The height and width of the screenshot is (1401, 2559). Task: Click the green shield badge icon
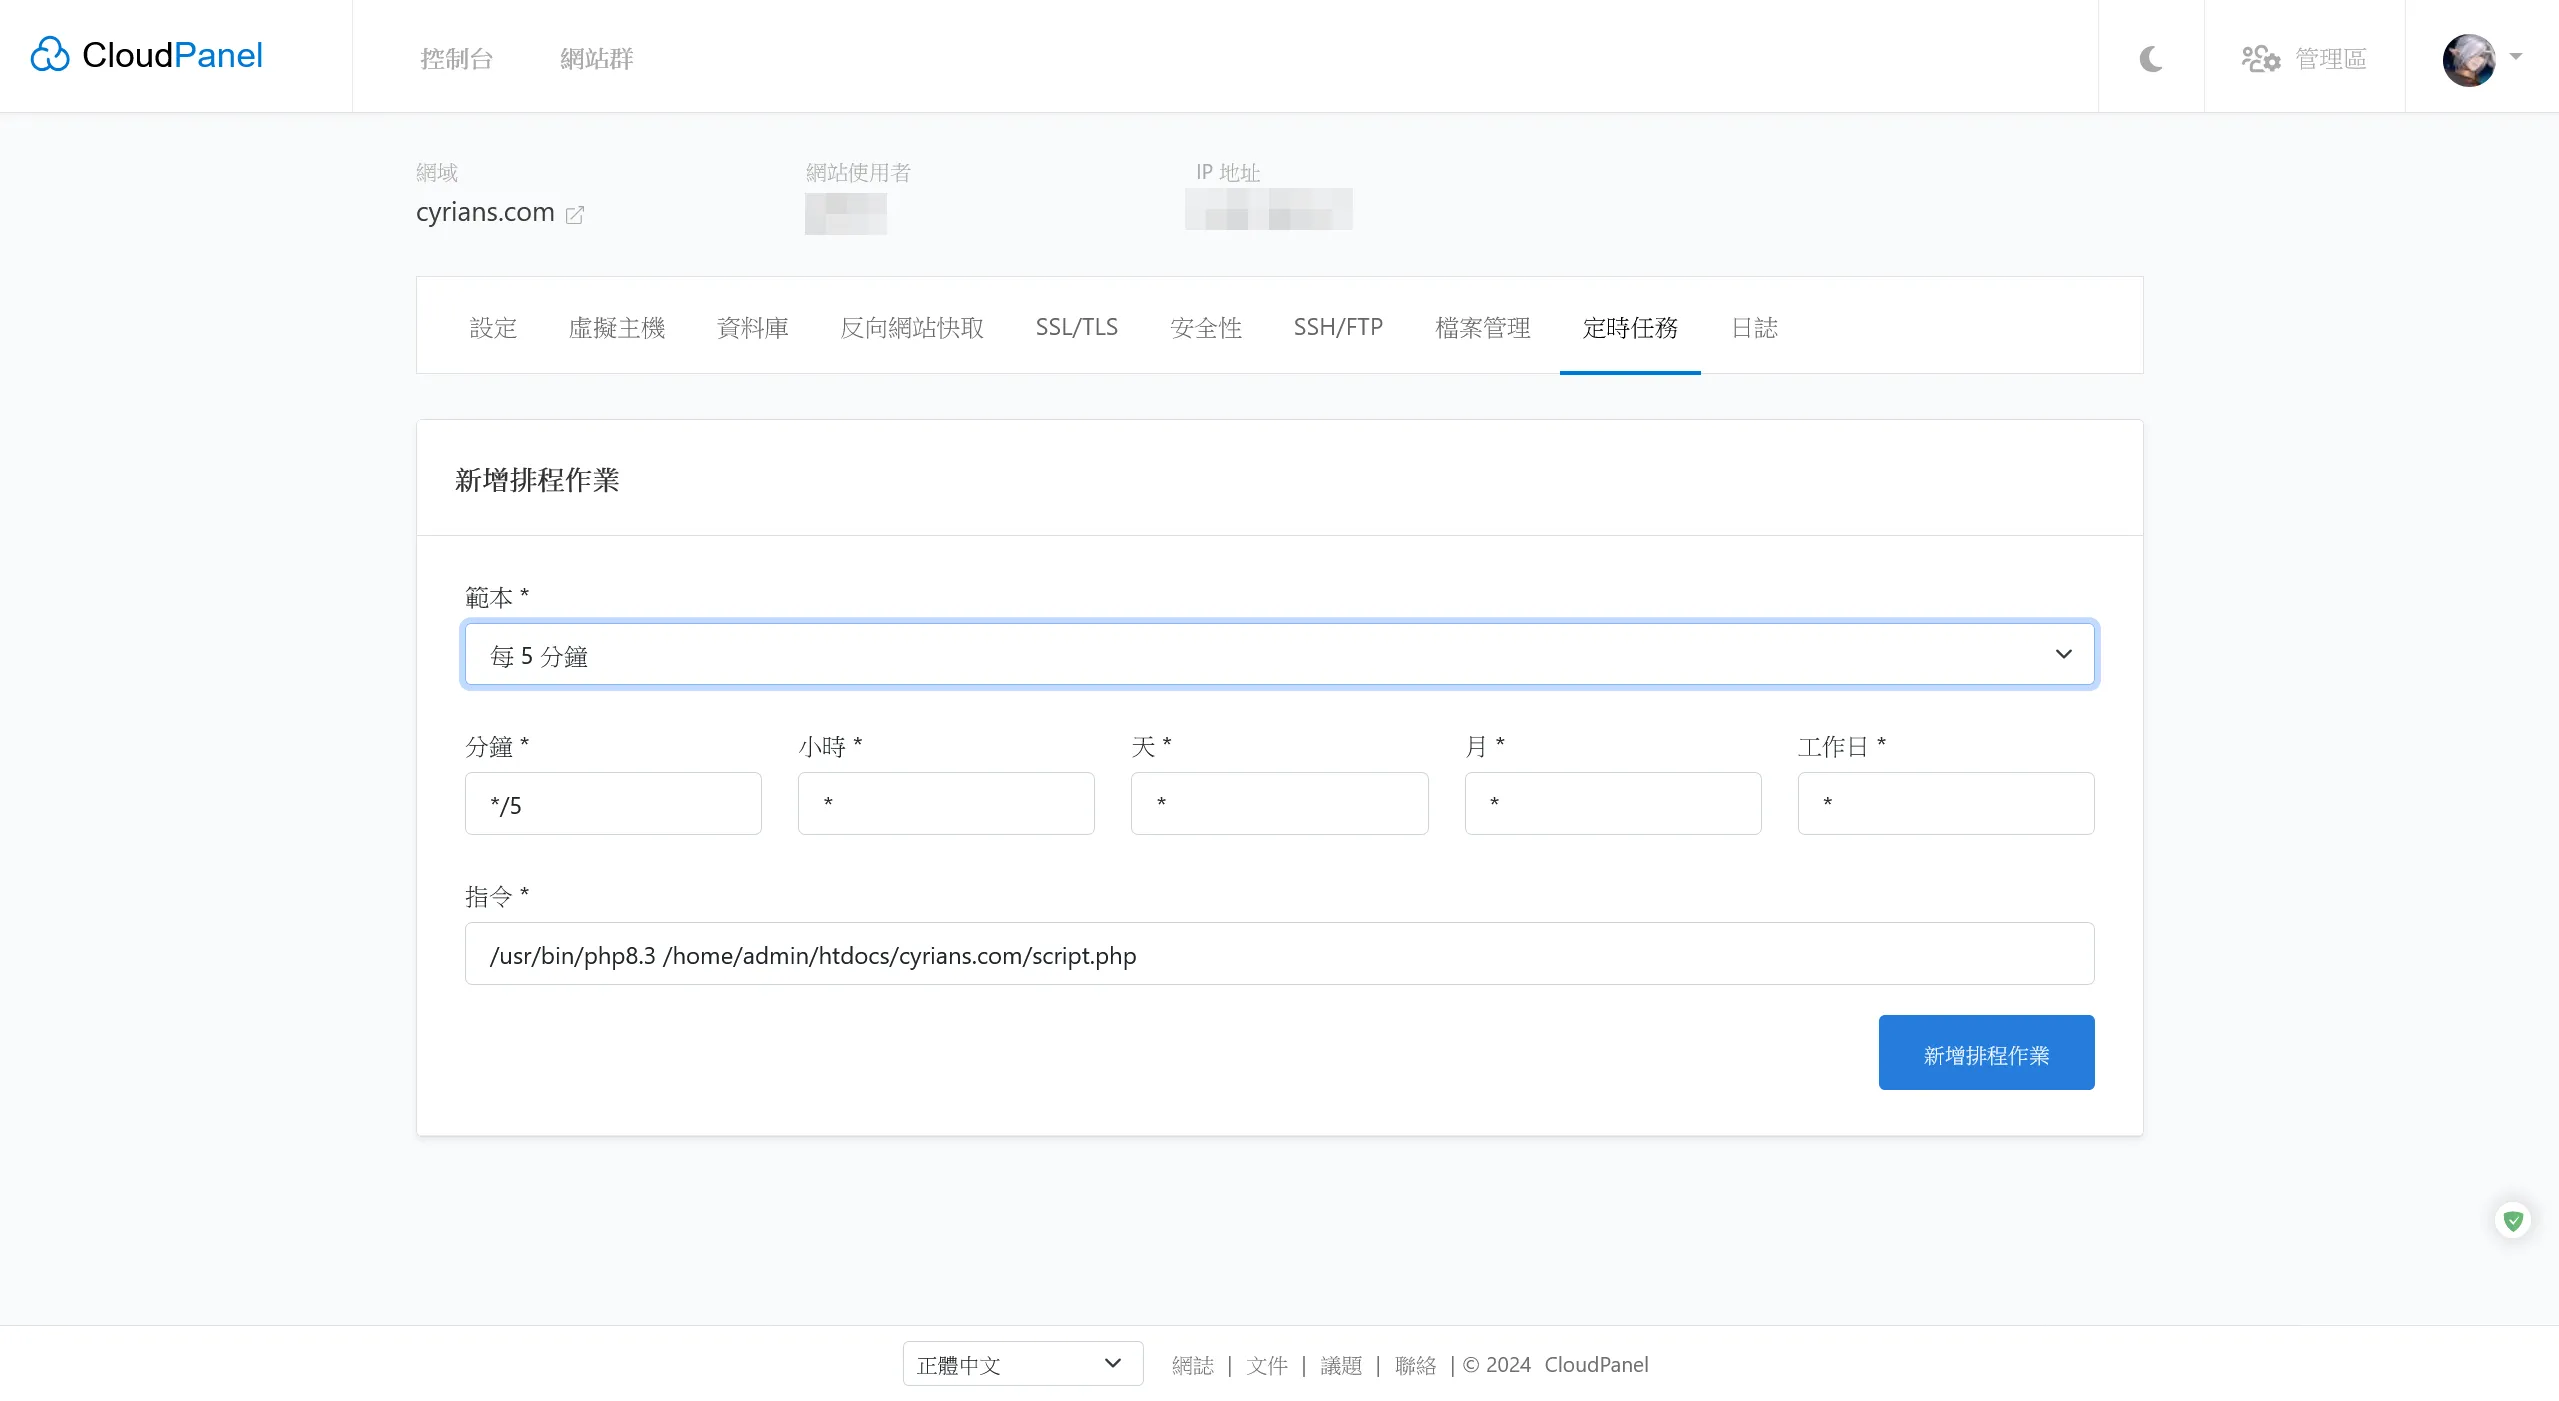tap(2513, 1220)
